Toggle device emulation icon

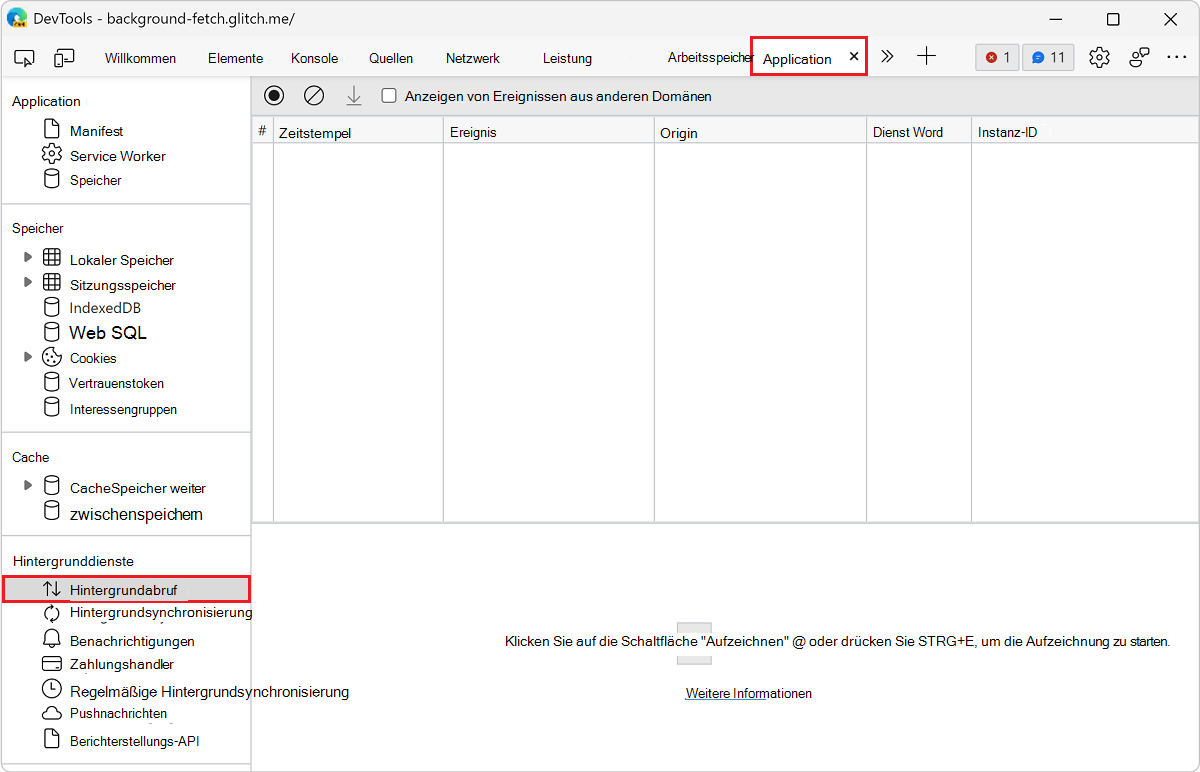tap(65, 58)
